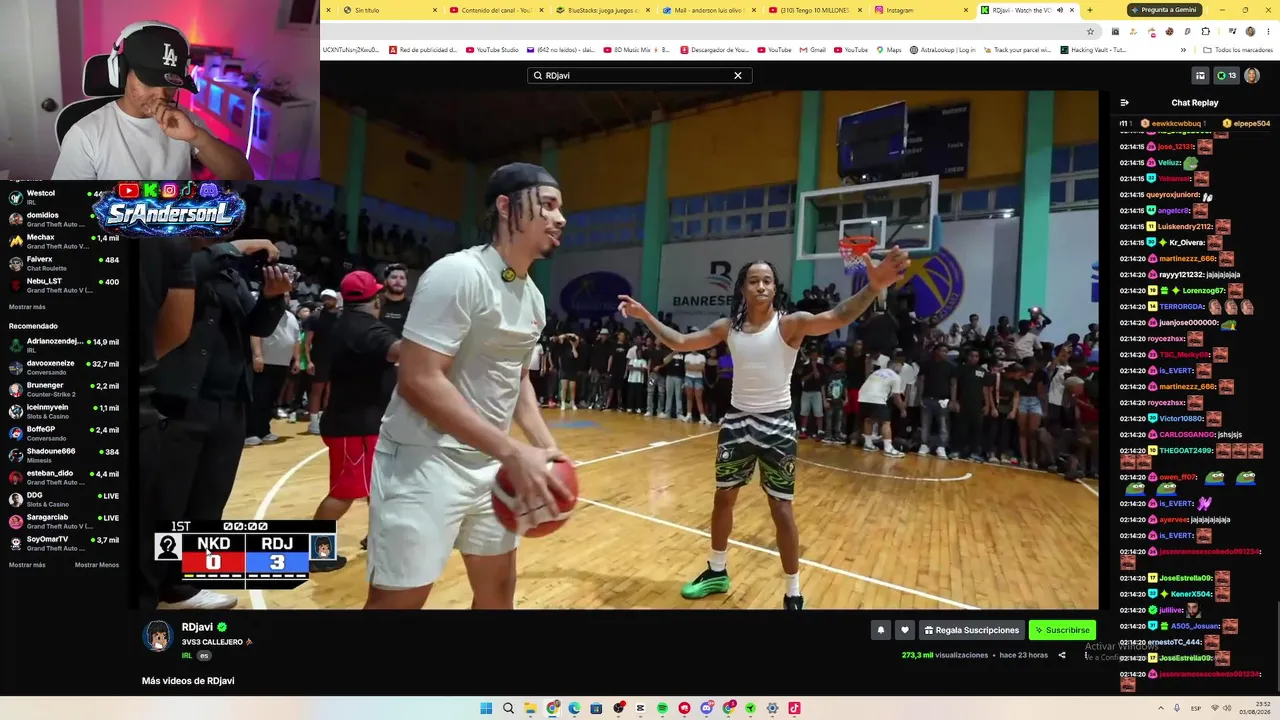Click the 'es' language tag

pyautogui.click(x=204, y=656)
